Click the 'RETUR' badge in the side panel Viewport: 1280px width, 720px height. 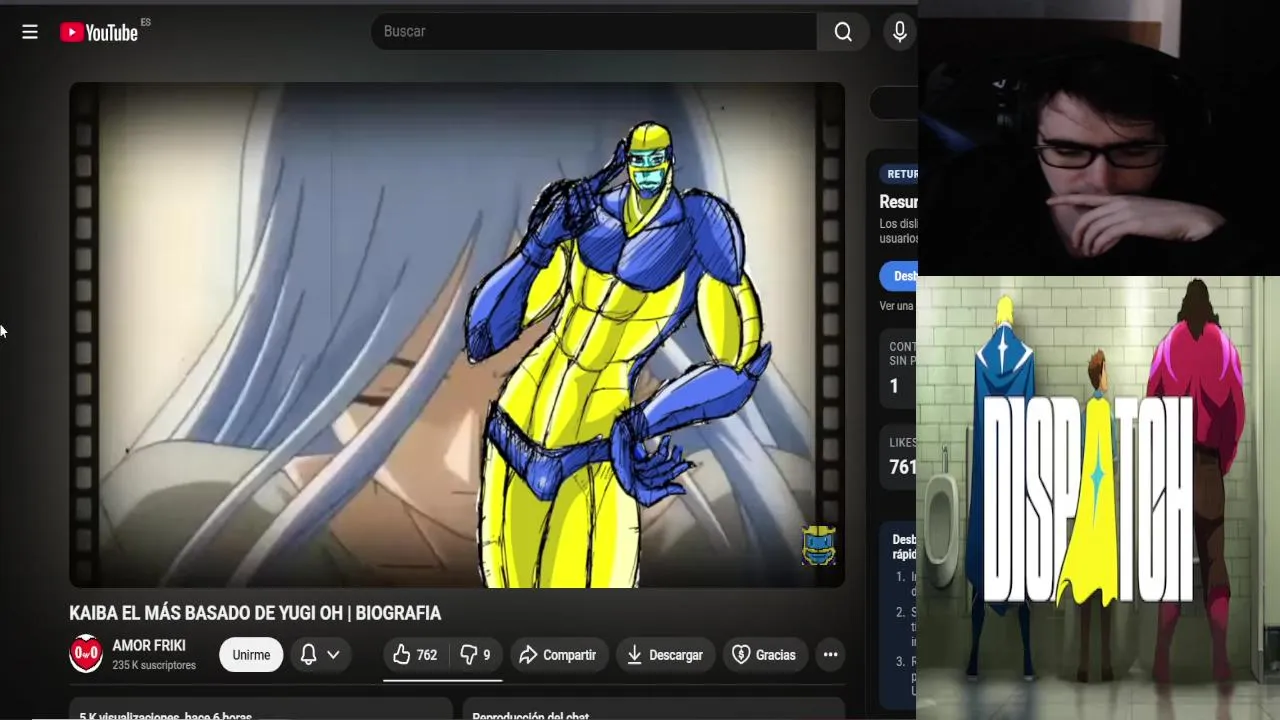[x=899, y=174]
